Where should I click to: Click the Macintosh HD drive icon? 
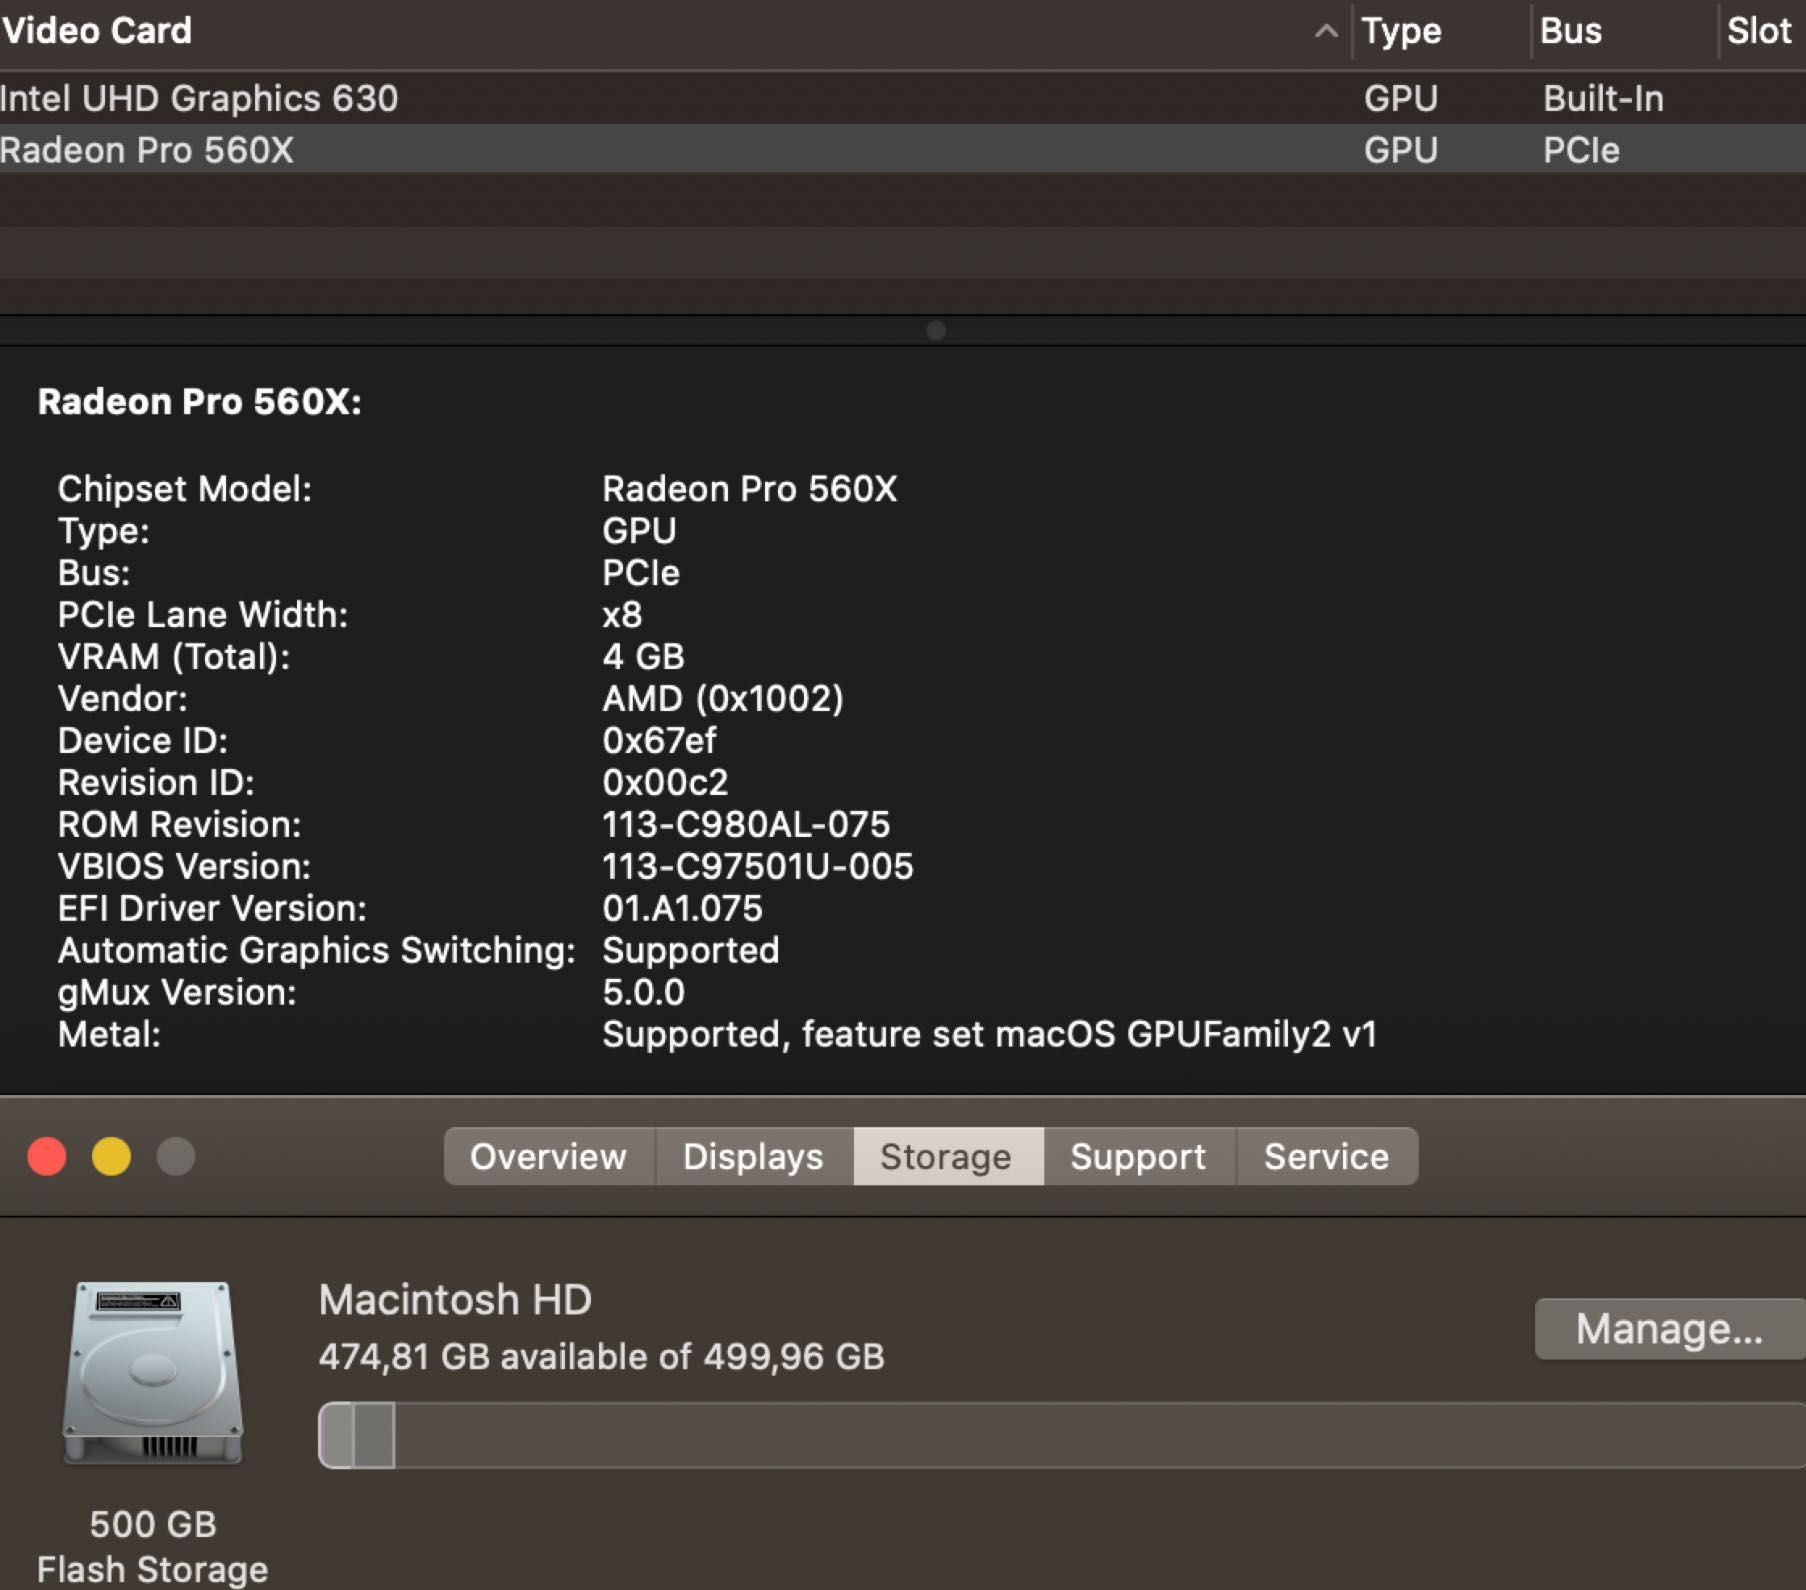[153, 1373]
